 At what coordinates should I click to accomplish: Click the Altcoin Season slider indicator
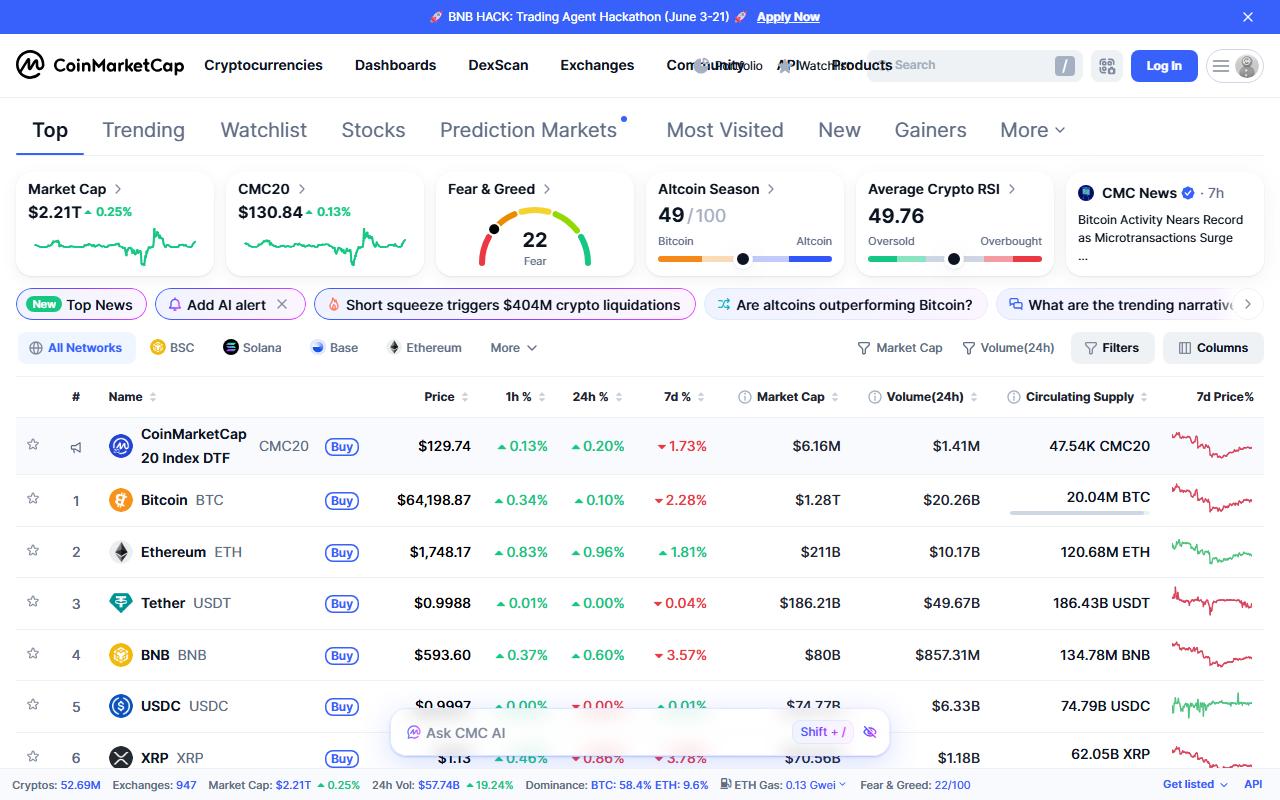coord(743,259)
